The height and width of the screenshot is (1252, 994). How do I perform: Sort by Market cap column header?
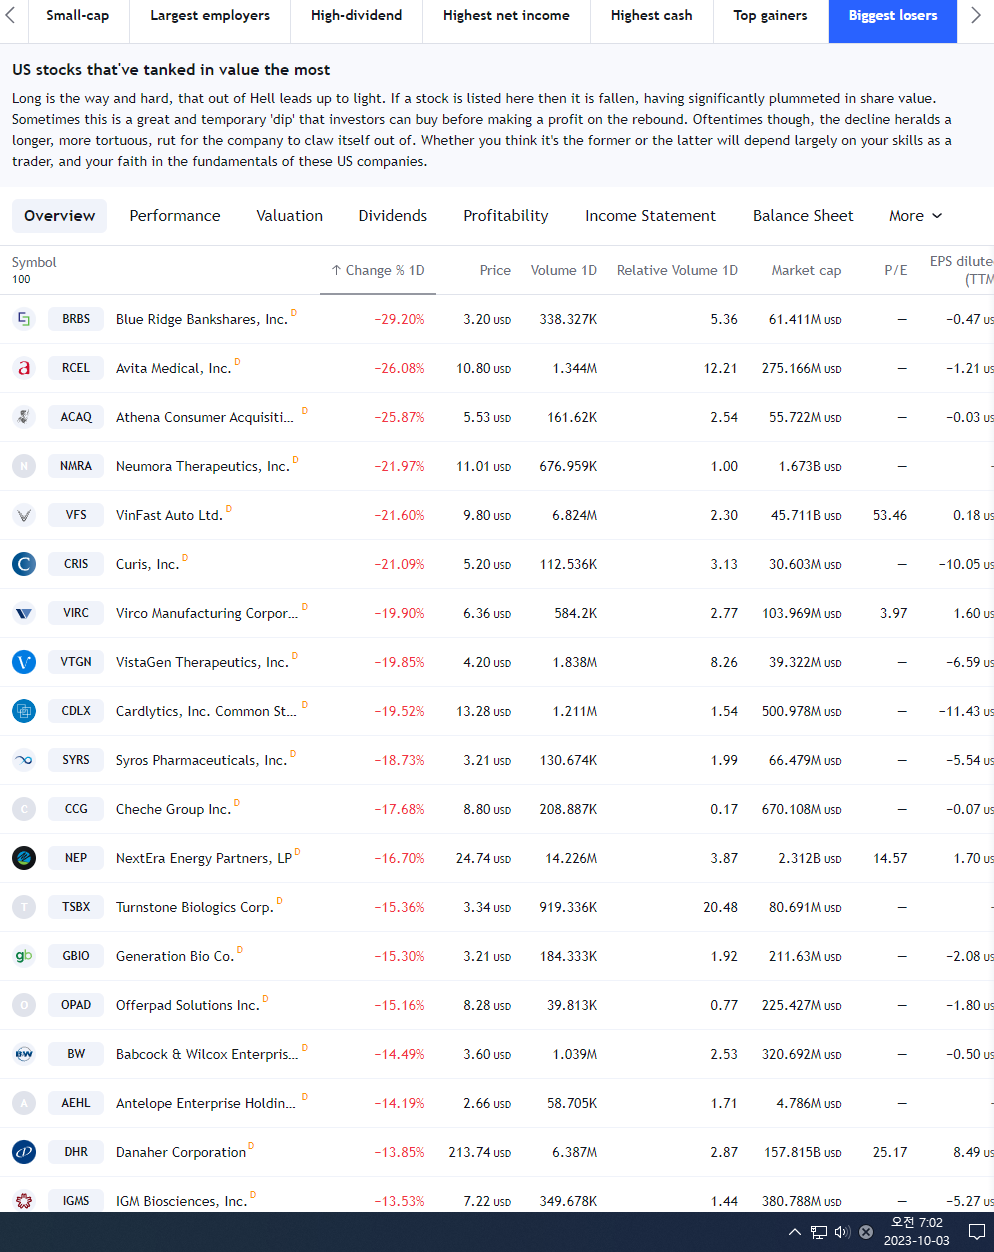pos(806,271)
